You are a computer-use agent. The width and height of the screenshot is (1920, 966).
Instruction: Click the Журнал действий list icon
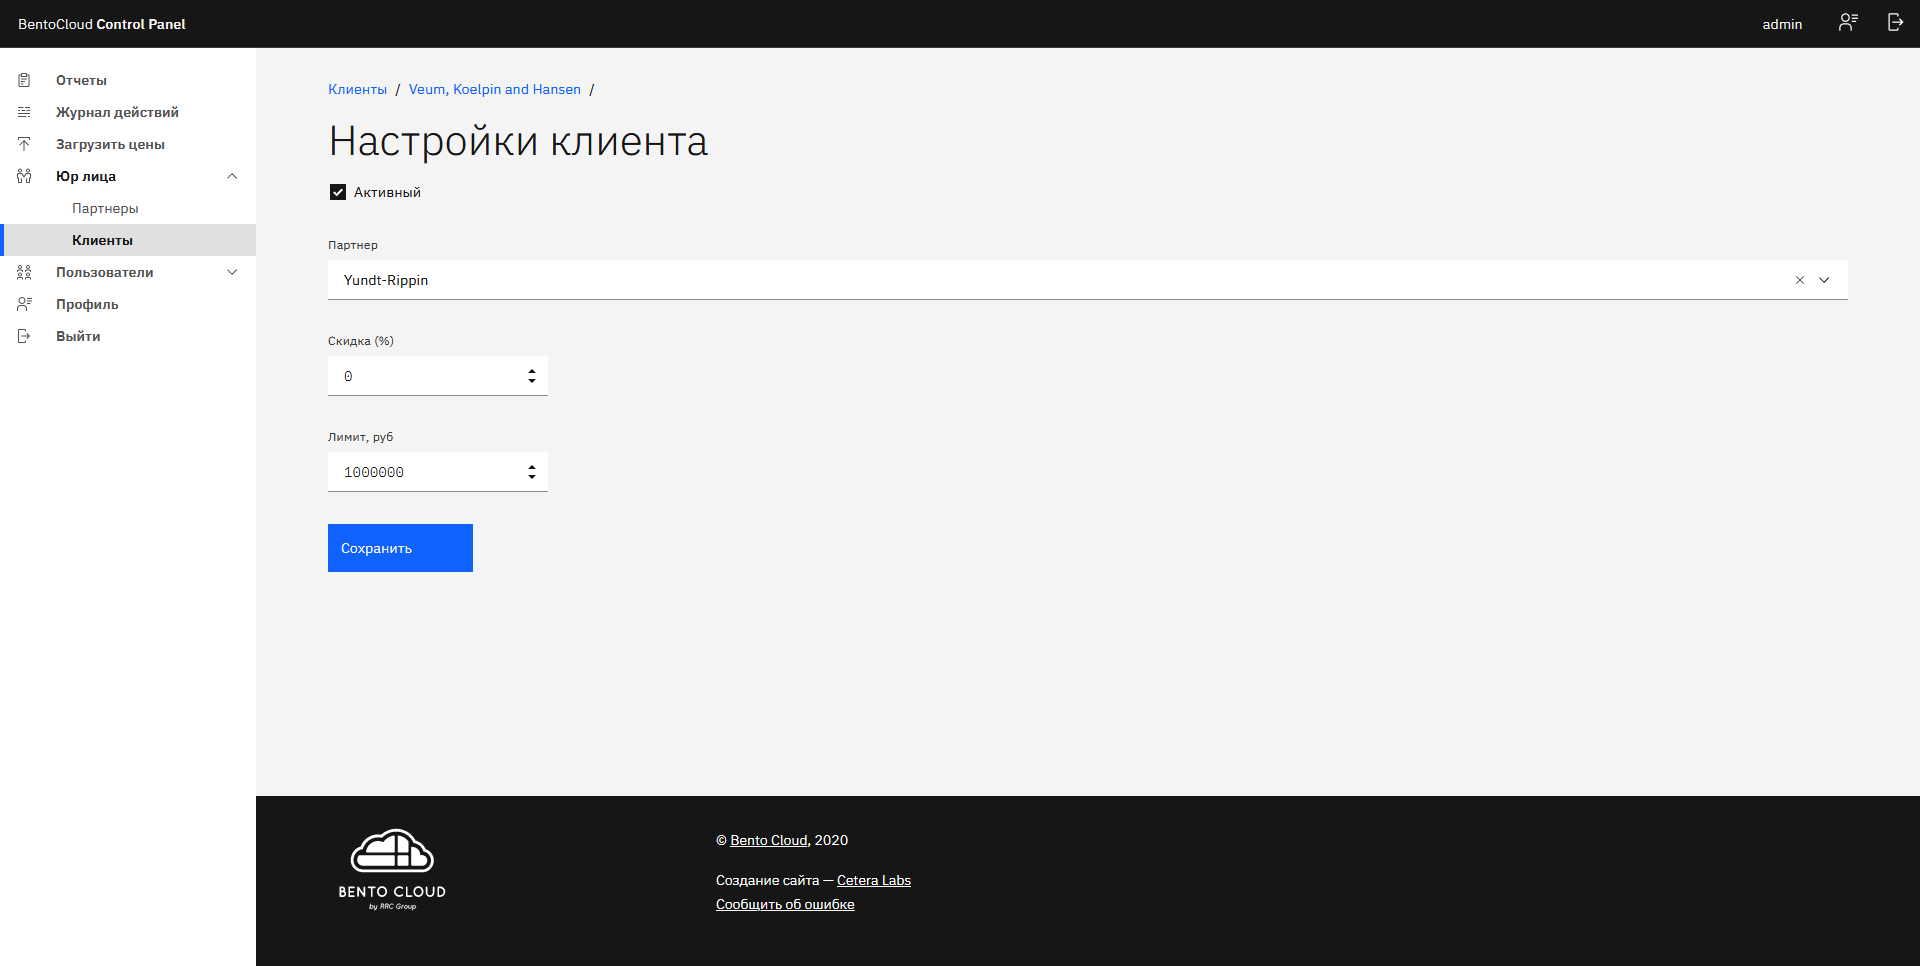[x=24, y=112]
